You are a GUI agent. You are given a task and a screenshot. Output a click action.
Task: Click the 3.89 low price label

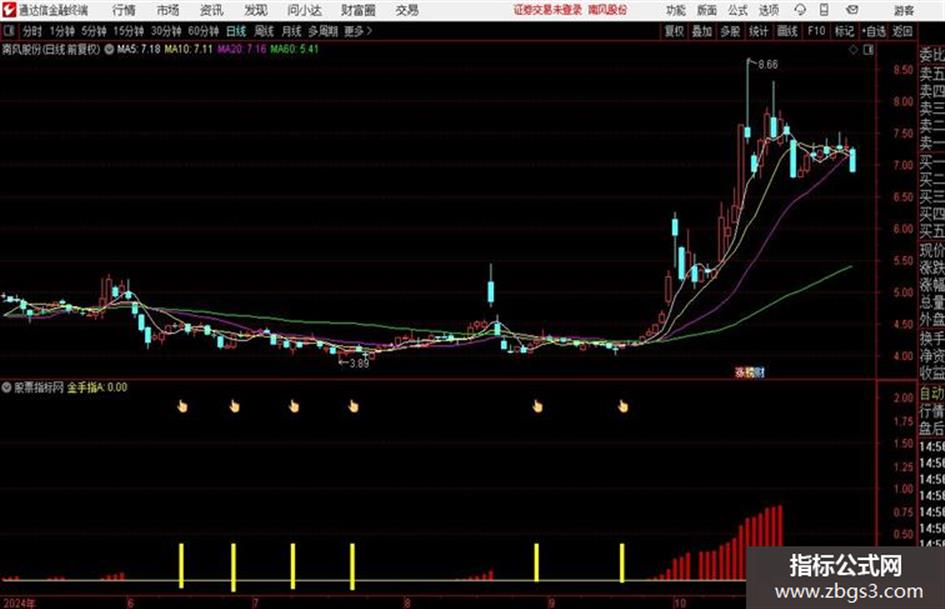pos(359,364)
